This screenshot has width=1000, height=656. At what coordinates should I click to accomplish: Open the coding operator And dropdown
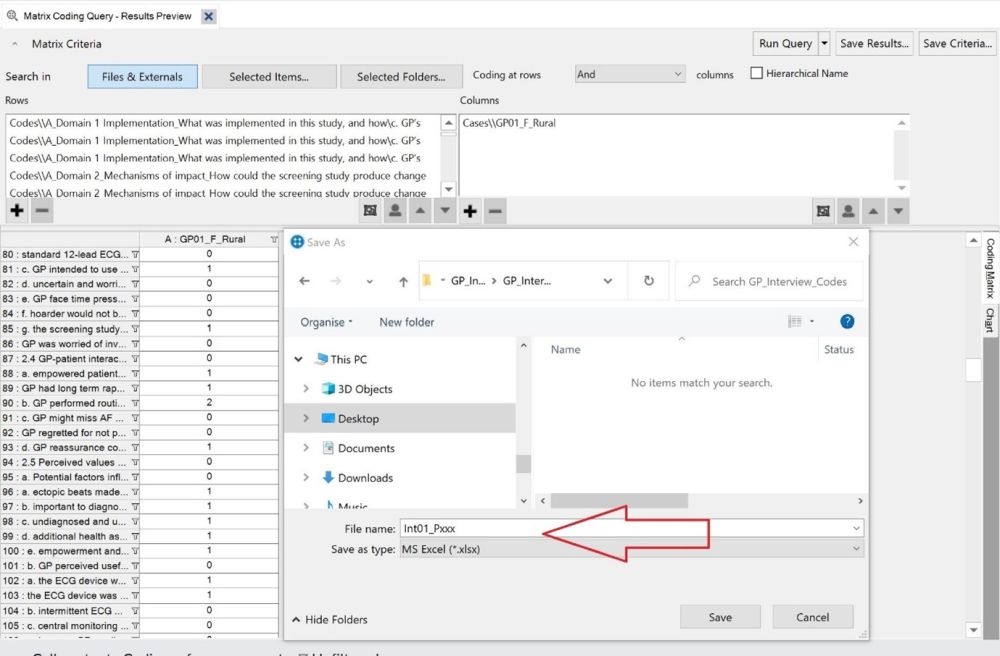pyautogui.click(x=630, y=74)
